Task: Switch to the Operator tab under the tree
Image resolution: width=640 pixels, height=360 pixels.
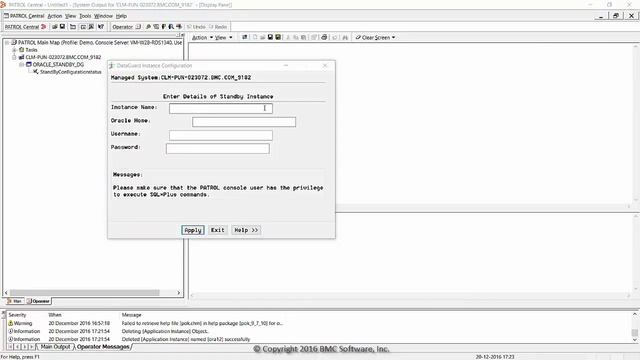Action: [38, 301]
